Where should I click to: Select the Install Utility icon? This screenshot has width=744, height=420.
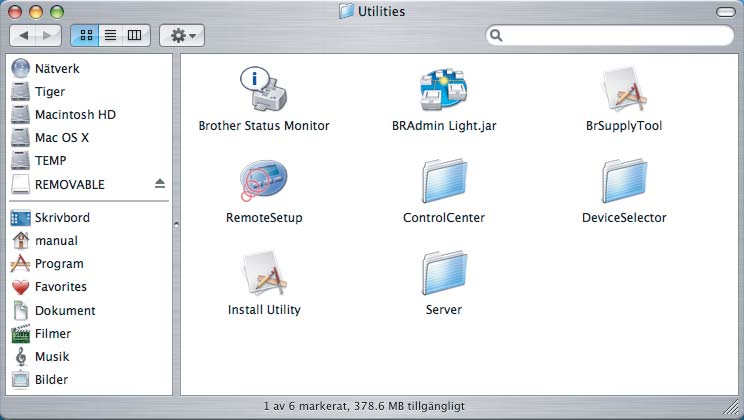pos(264,273)
